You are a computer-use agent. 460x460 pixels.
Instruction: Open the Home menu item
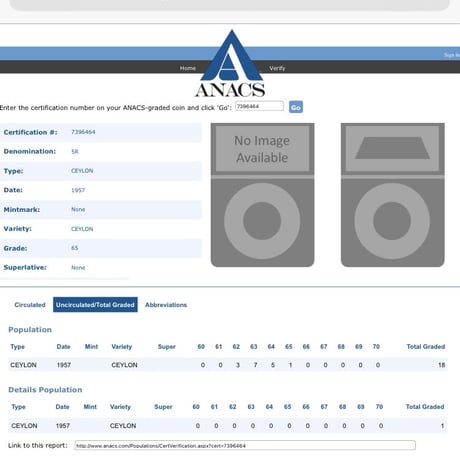(188, 68)
